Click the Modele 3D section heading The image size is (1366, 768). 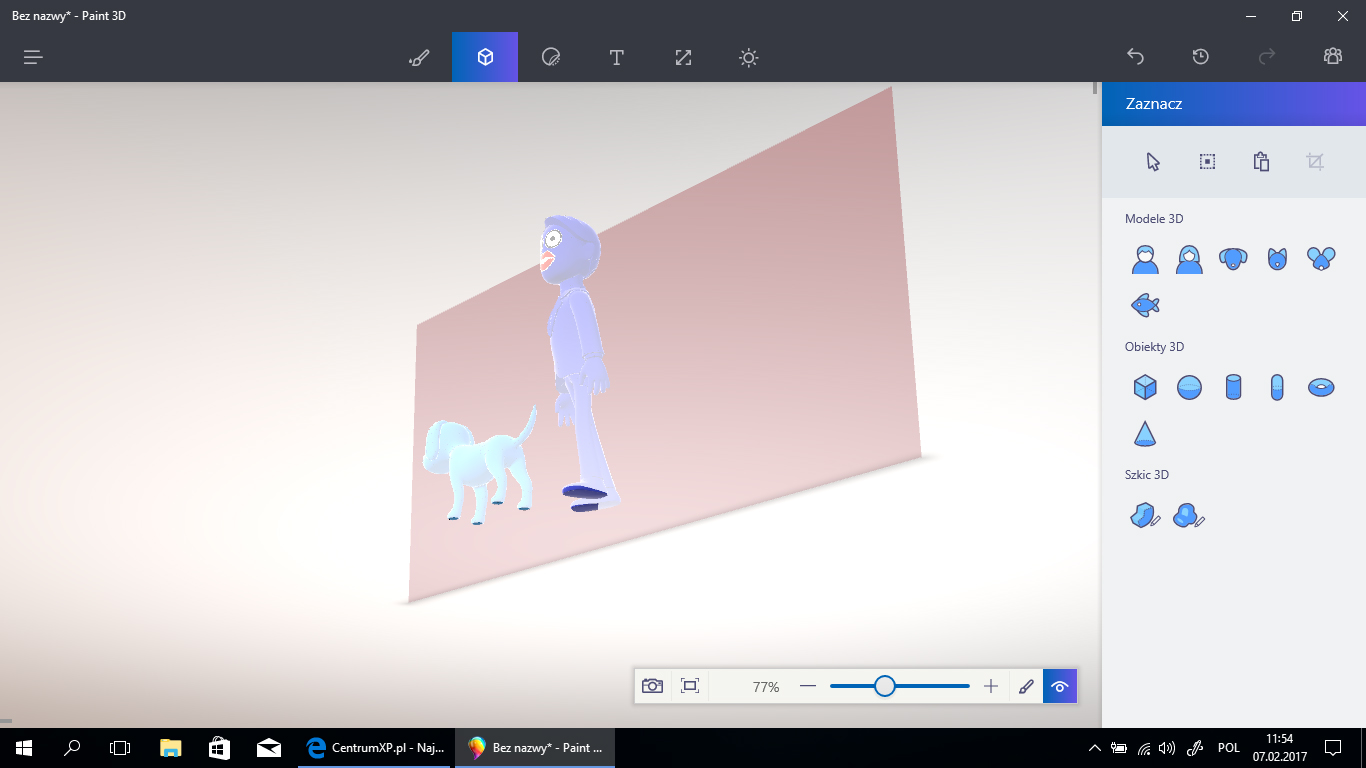pos(1154,219)
